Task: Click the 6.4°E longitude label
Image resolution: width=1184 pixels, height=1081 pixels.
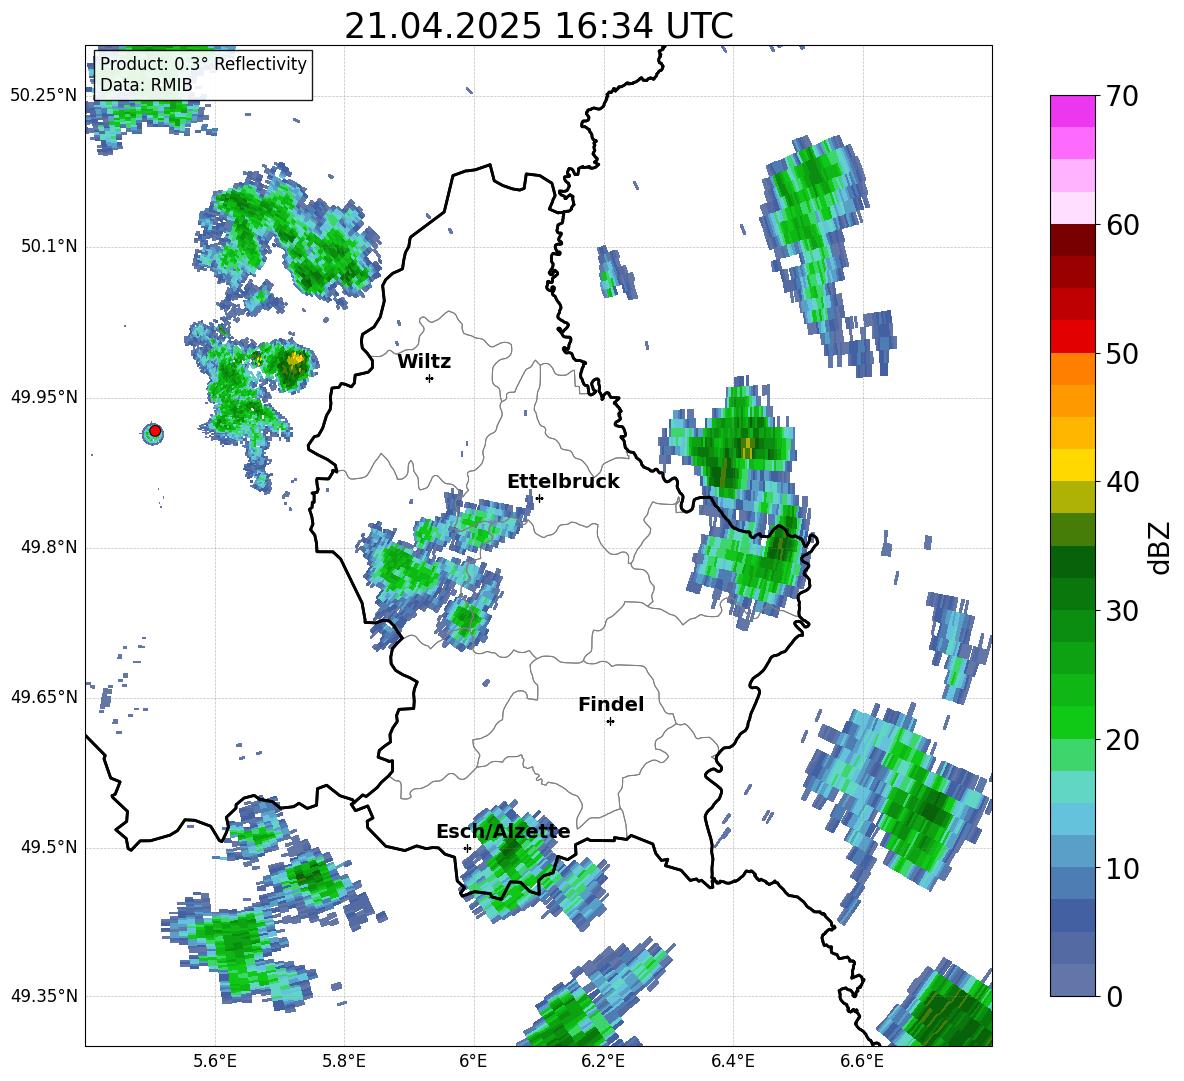Action: point(732,1061)
